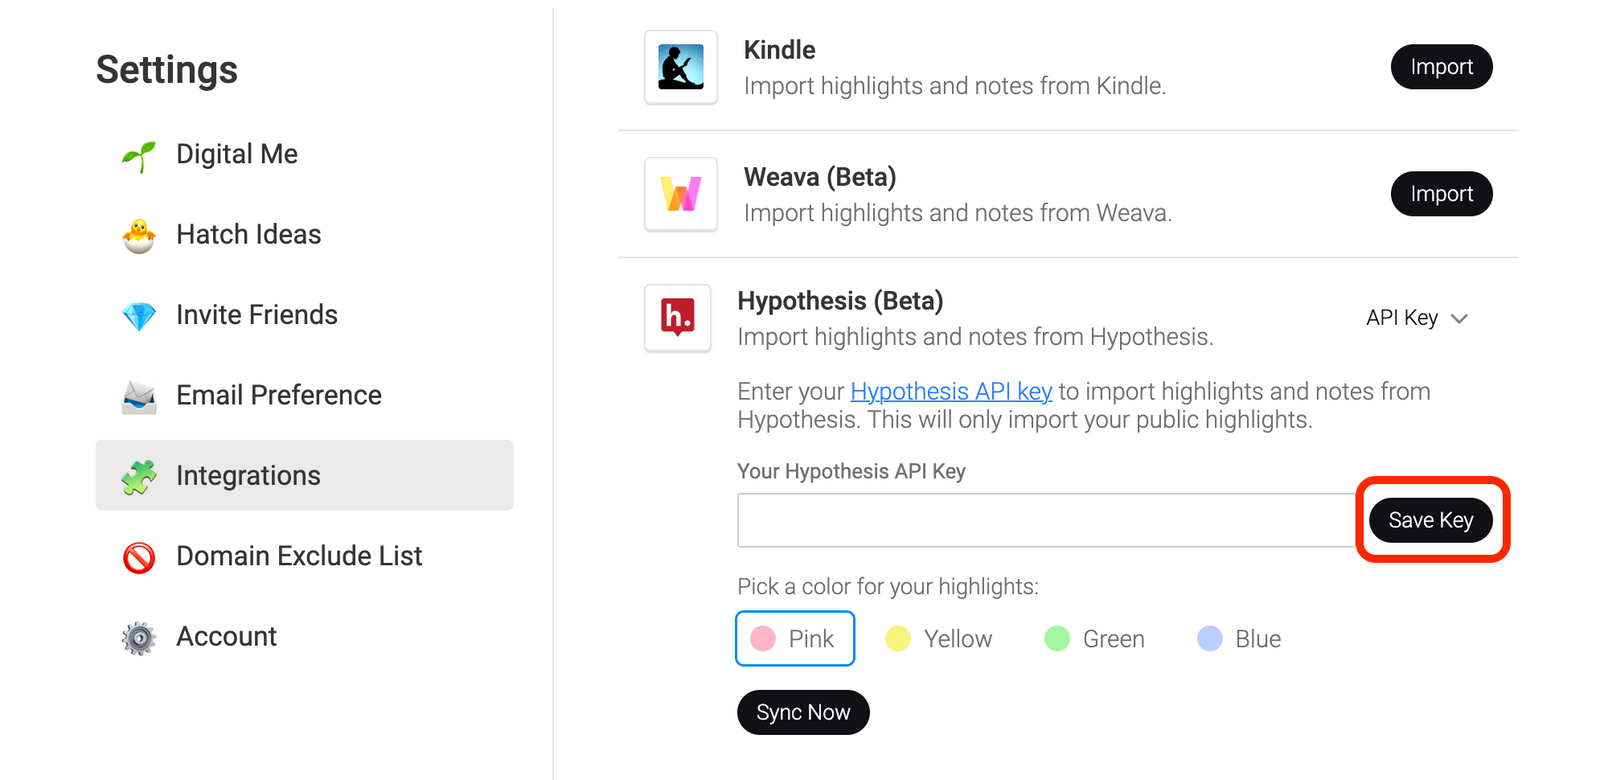Click the Invite Friends diamond icon
Screen dimensions: 1600x780
click(139, 316)
